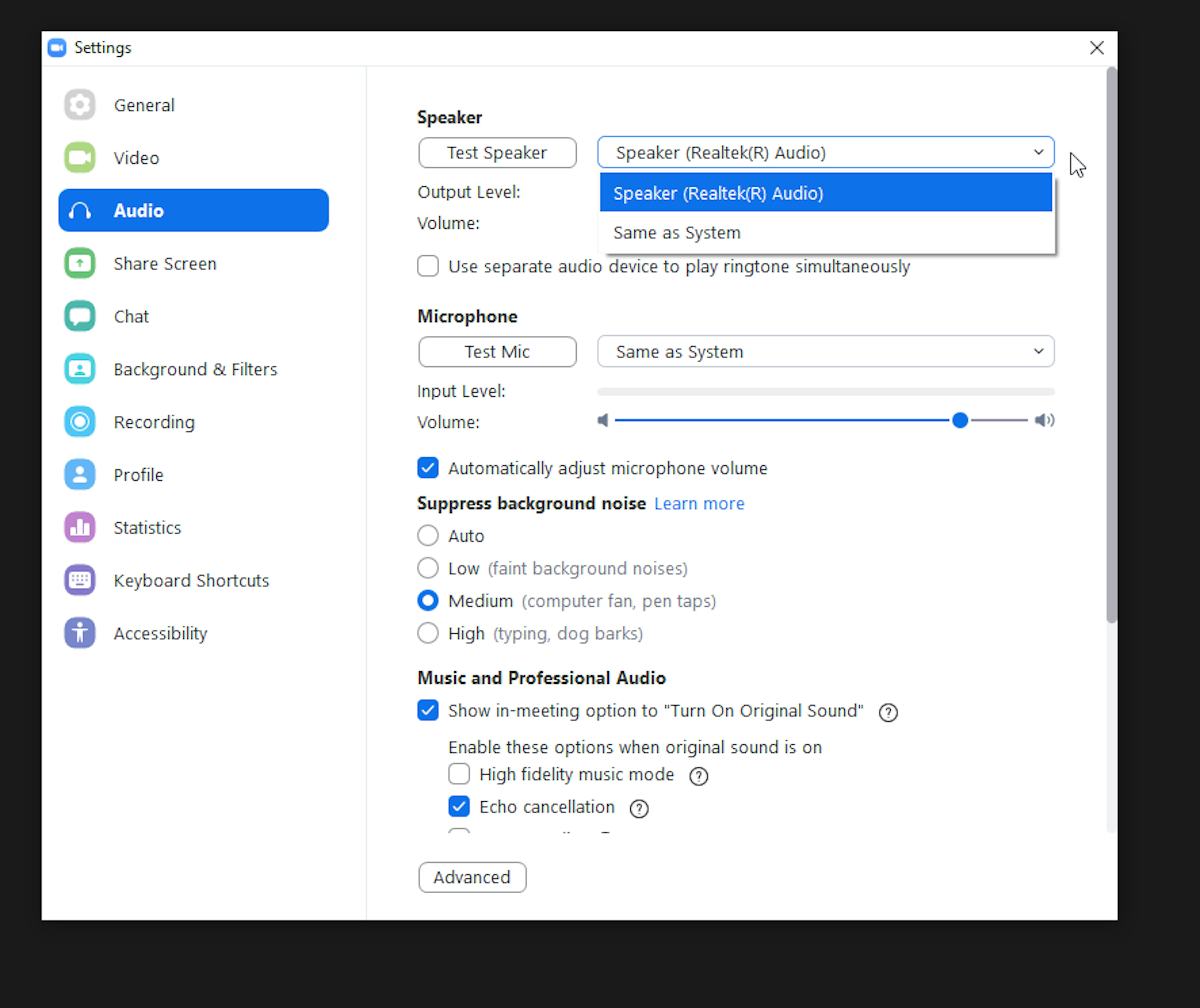Viewport: 1200px width, 1008px height.
Task: Click the microphone volume slider handle
Action: tap(960, 421)
